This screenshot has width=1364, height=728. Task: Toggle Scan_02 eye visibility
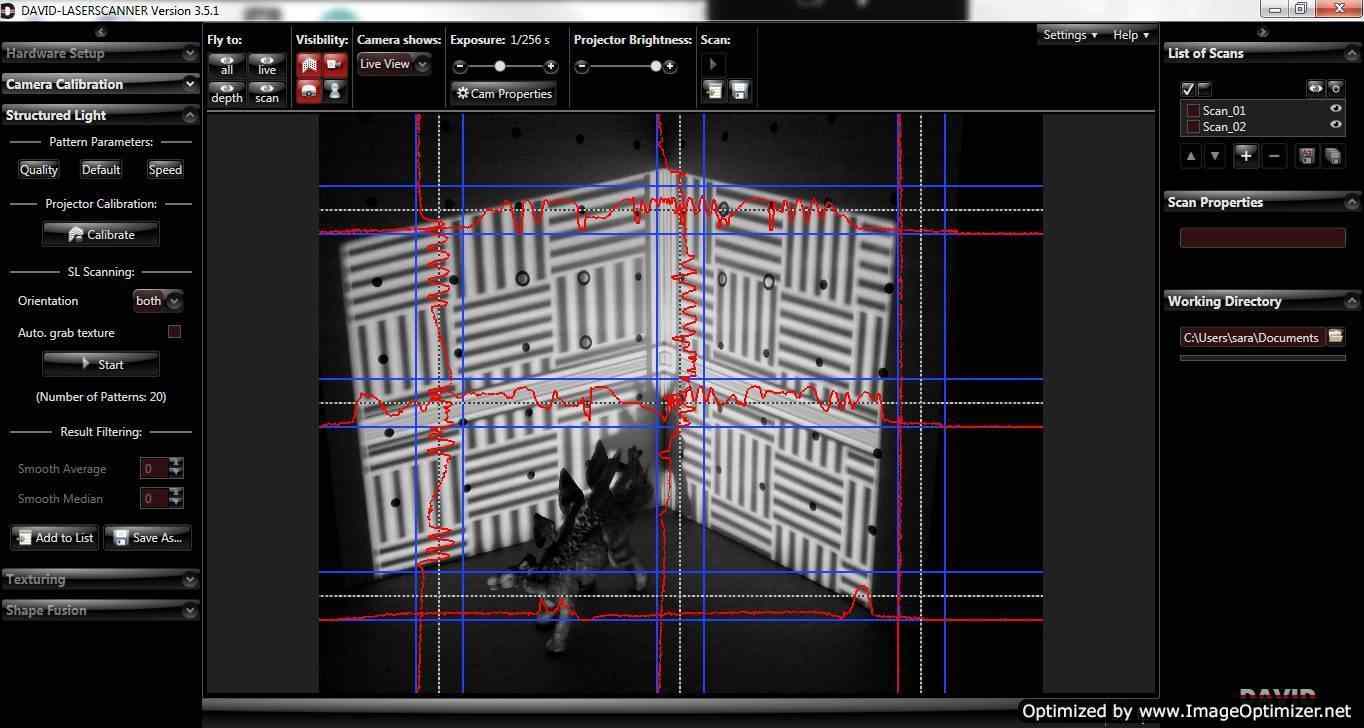point(1335,125)
